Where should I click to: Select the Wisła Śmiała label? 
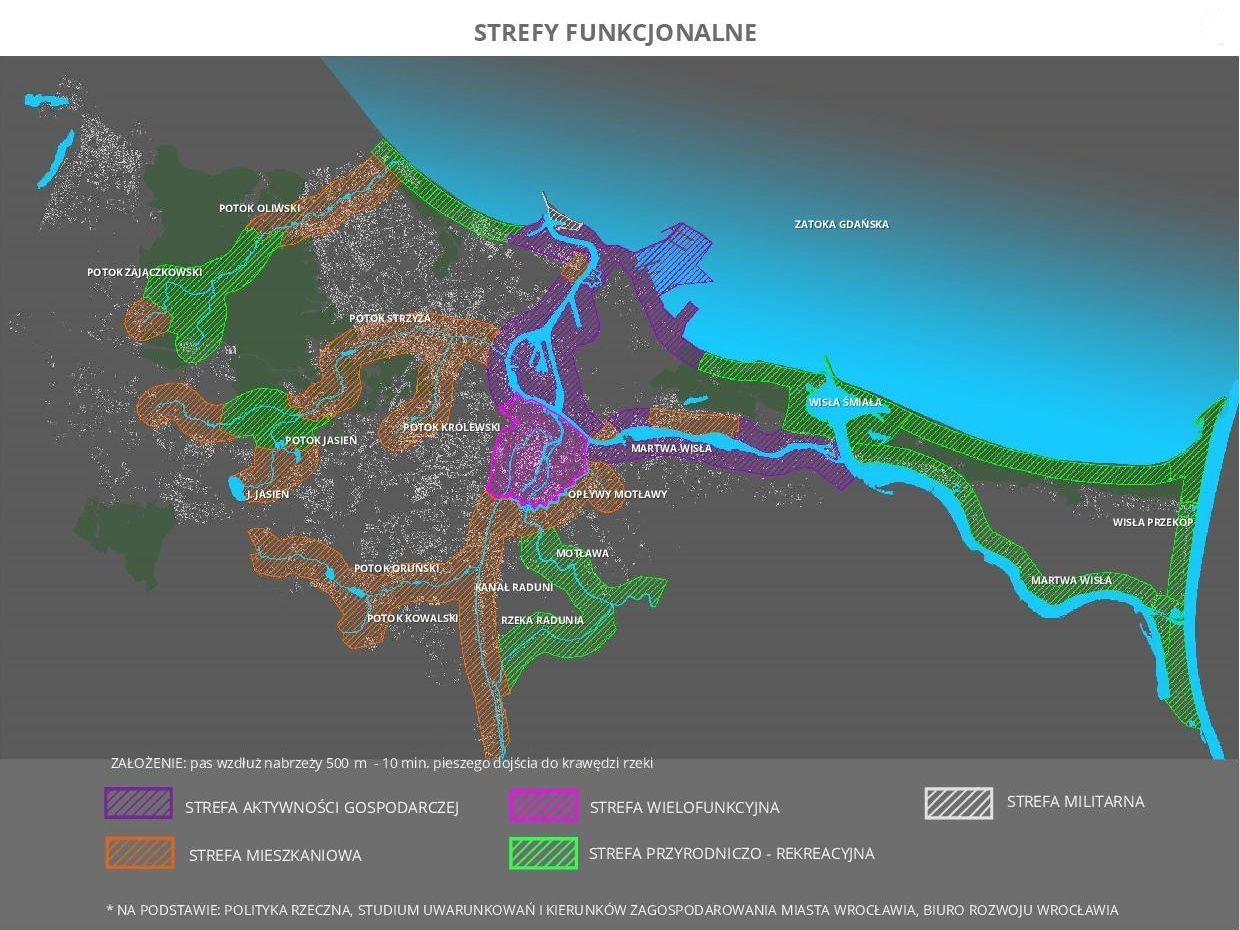(x=845, y=402)
